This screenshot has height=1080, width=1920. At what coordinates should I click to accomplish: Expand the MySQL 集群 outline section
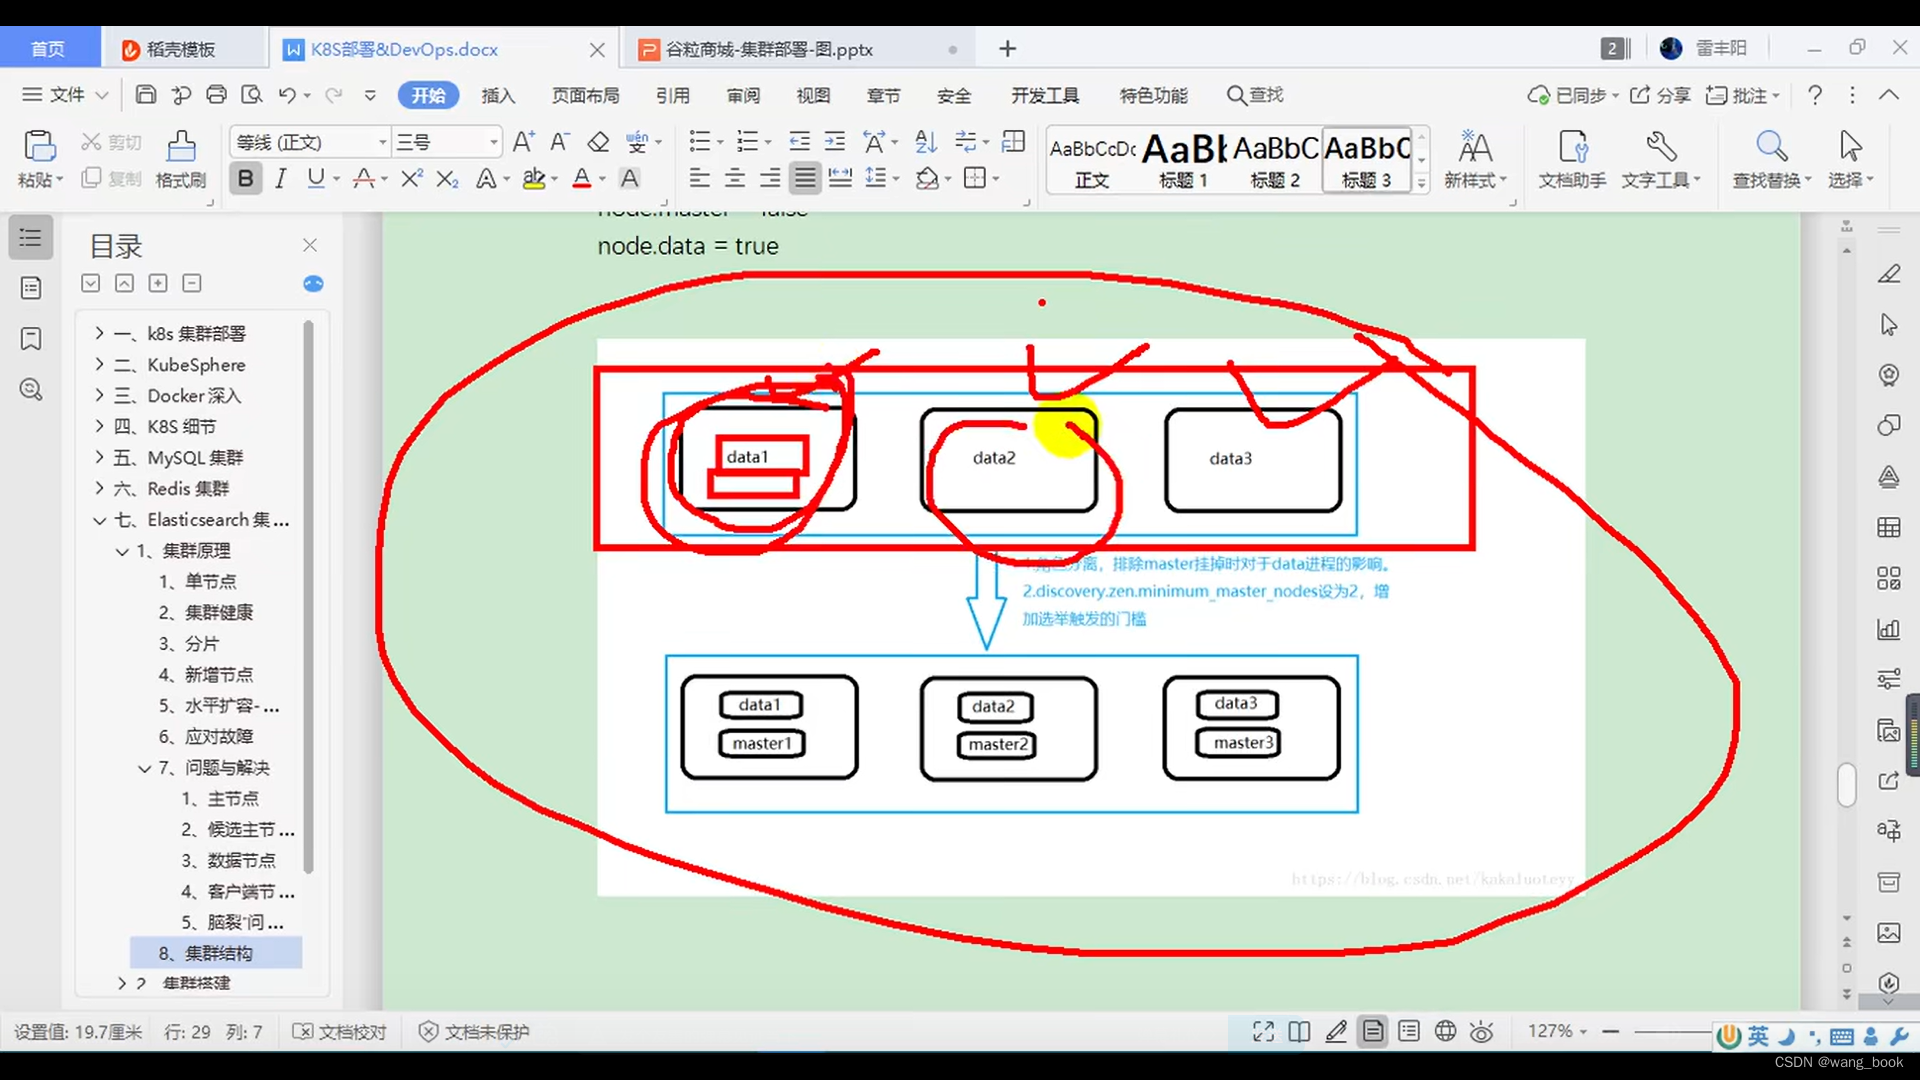(97, 457)
